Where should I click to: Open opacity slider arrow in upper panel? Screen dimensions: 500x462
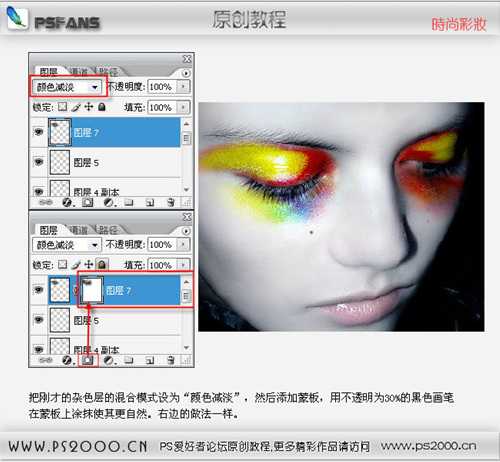pyautogui.click(x=183, y=87)
